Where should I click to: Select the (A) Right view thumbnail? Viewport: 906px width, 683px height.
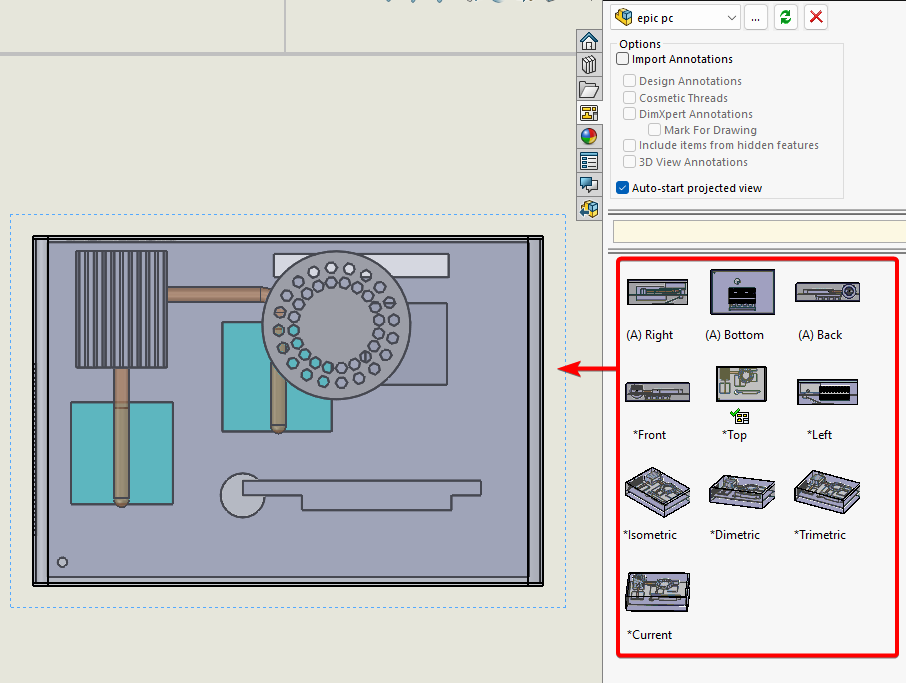click(658, 292)
